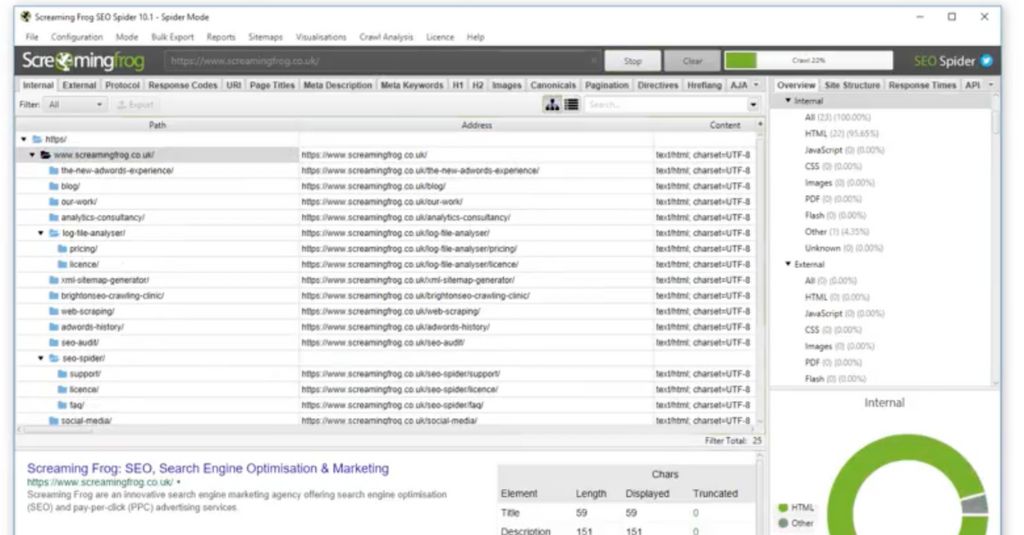Click the seo-audit/ folder icon

pyautogui.click(x=54, y=343)
